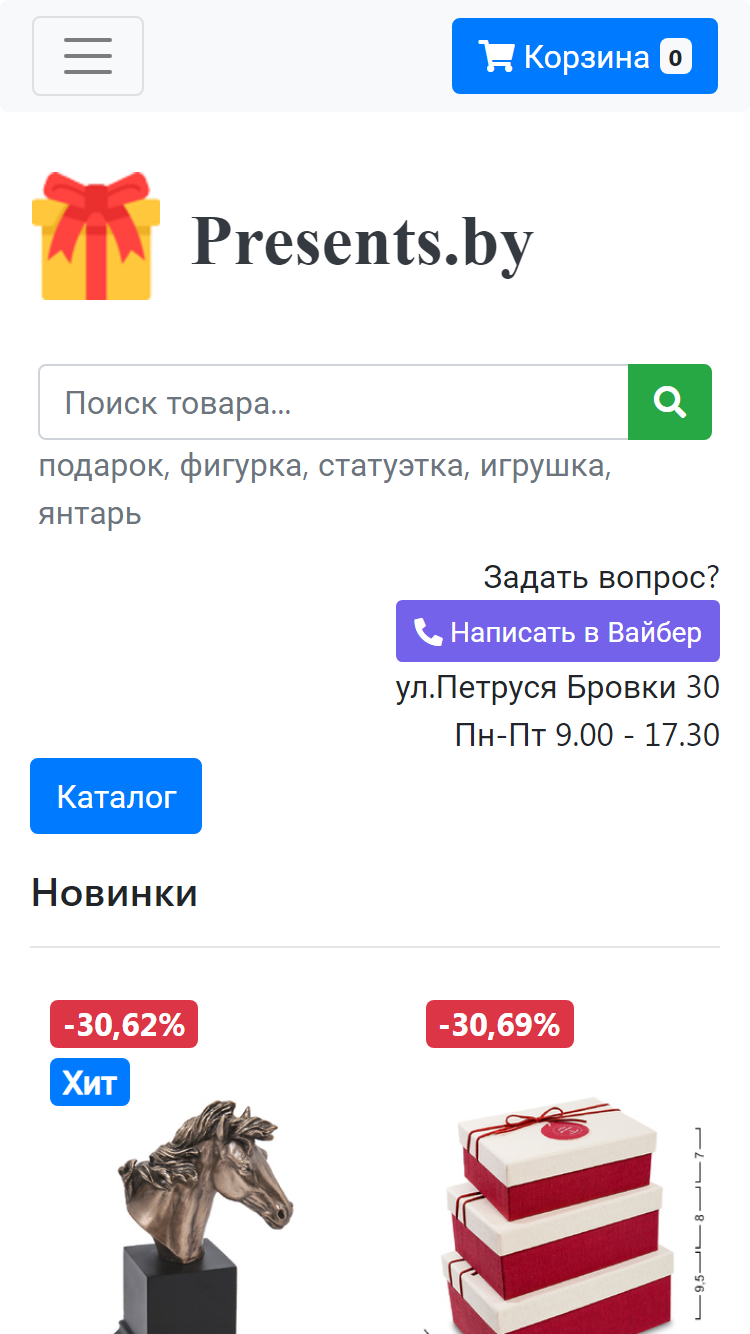Click the -30,69% discount badge
This screenshot has width=750, height=1334.
[x=500, y=1024]
